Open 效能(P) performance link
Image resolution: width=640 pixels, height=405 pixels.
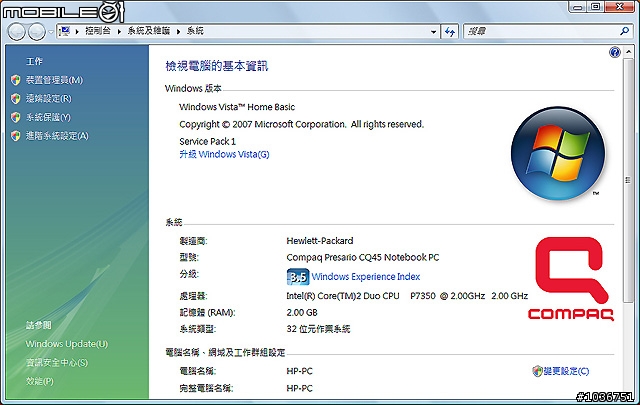40,381
